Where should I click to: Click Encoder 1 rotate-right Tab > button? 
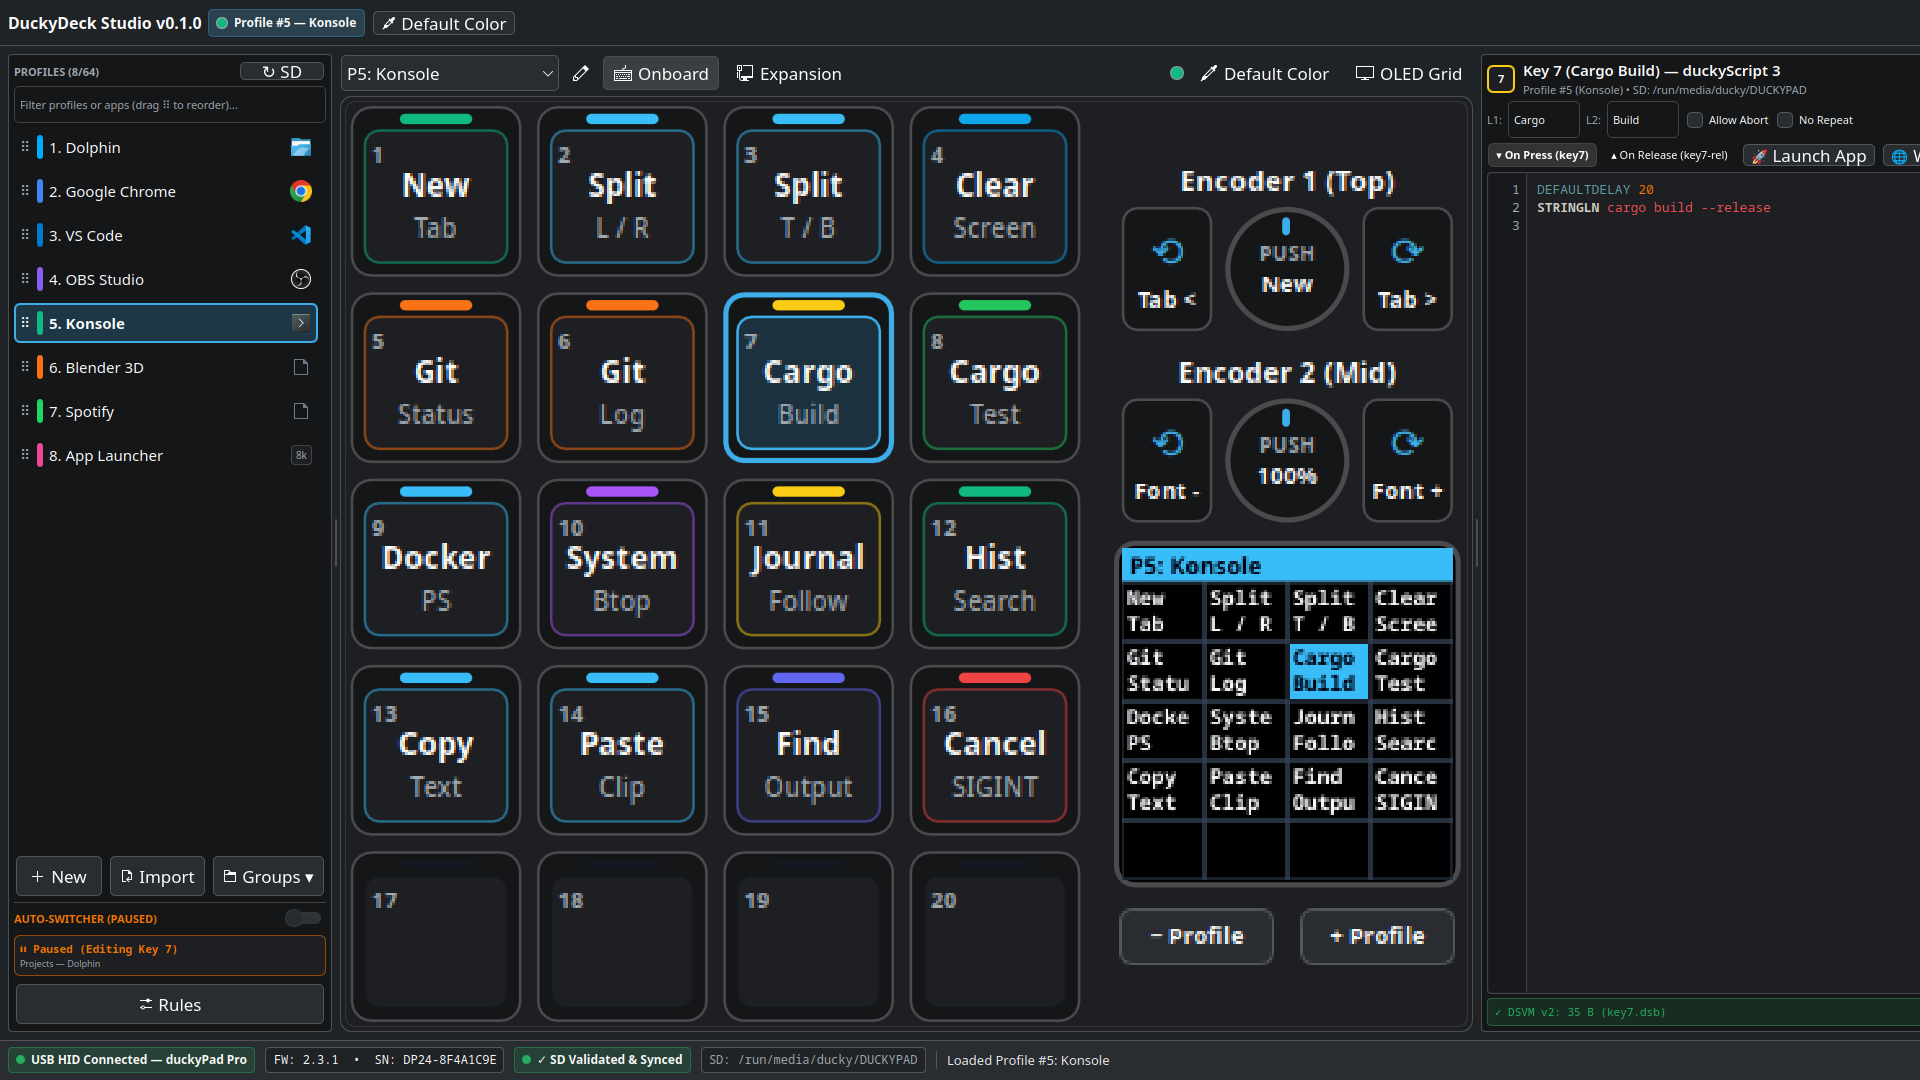(1406, 269)
